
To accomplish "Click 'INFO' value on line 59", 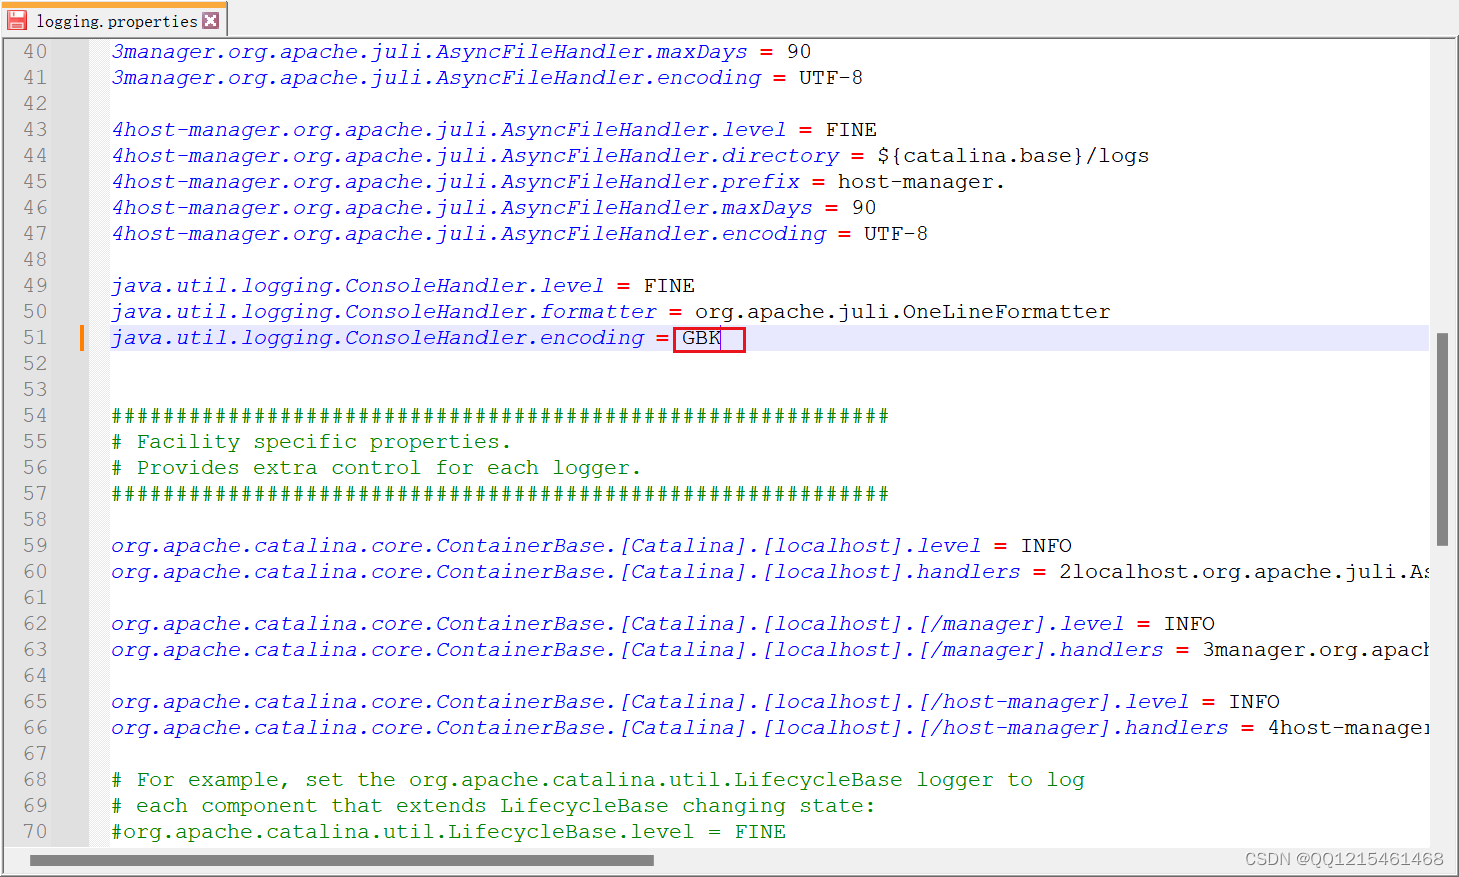I will [x=1046, y=546].
